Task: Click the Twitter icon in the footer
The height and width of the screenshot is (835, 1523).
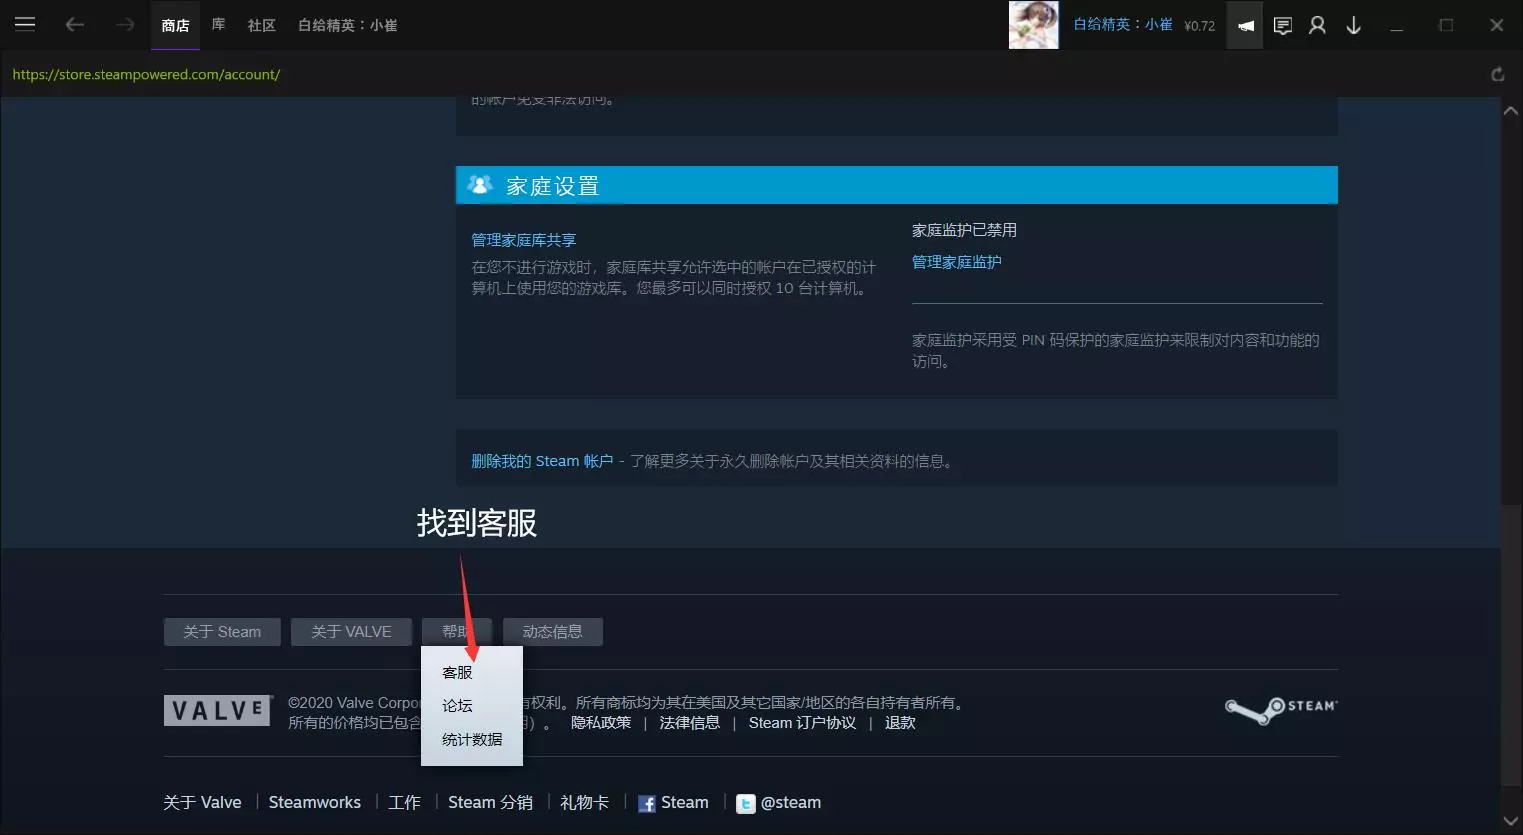Action: [x=746, y=803]
